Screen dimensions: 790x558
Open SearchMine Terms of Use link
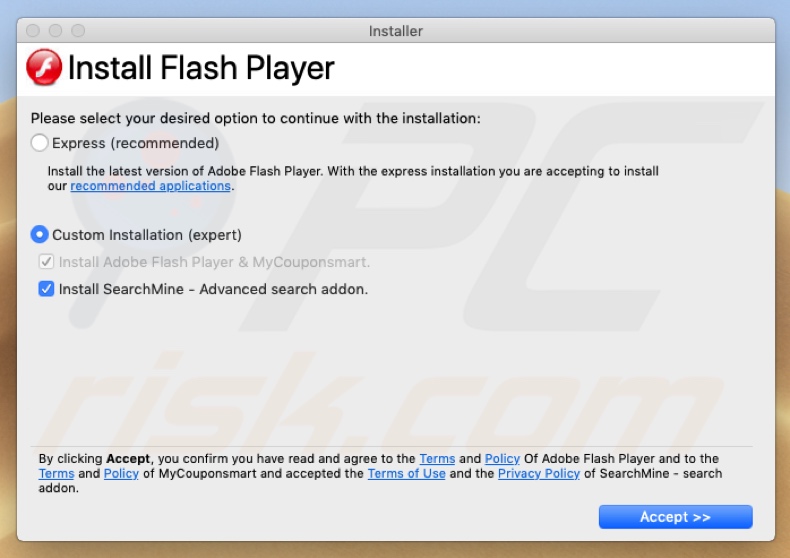pos(406,474)
